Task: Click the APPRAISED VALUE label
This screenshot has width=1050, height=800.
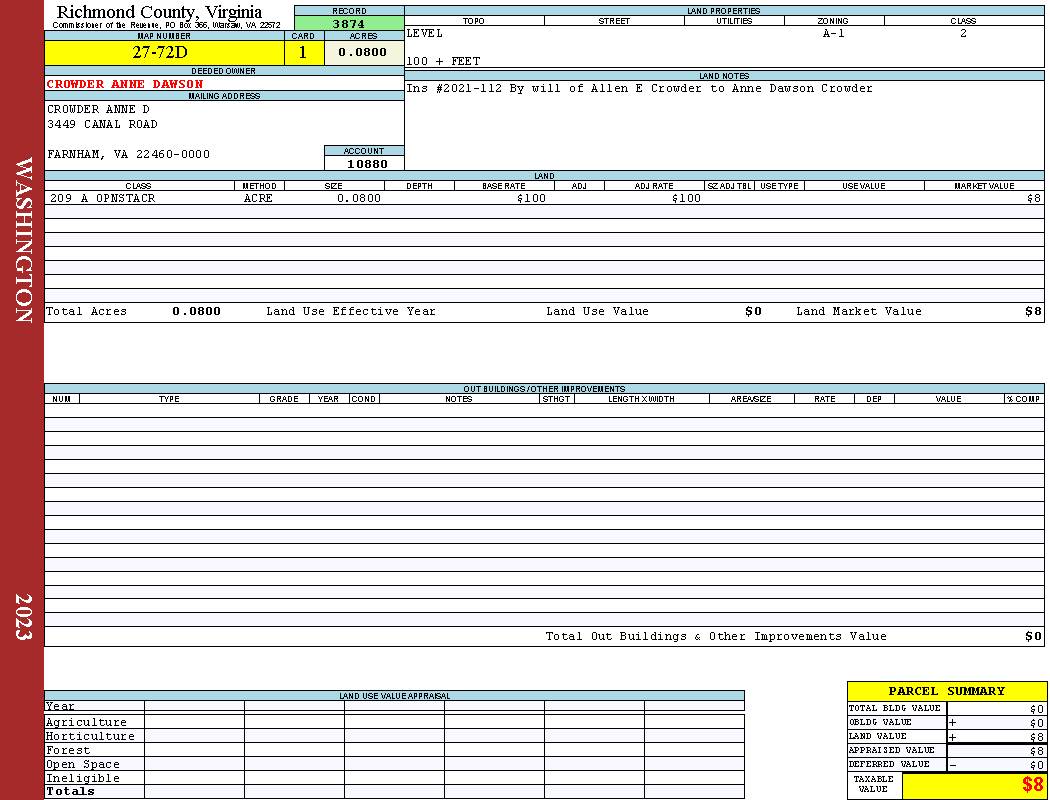Action: [891, 750]
